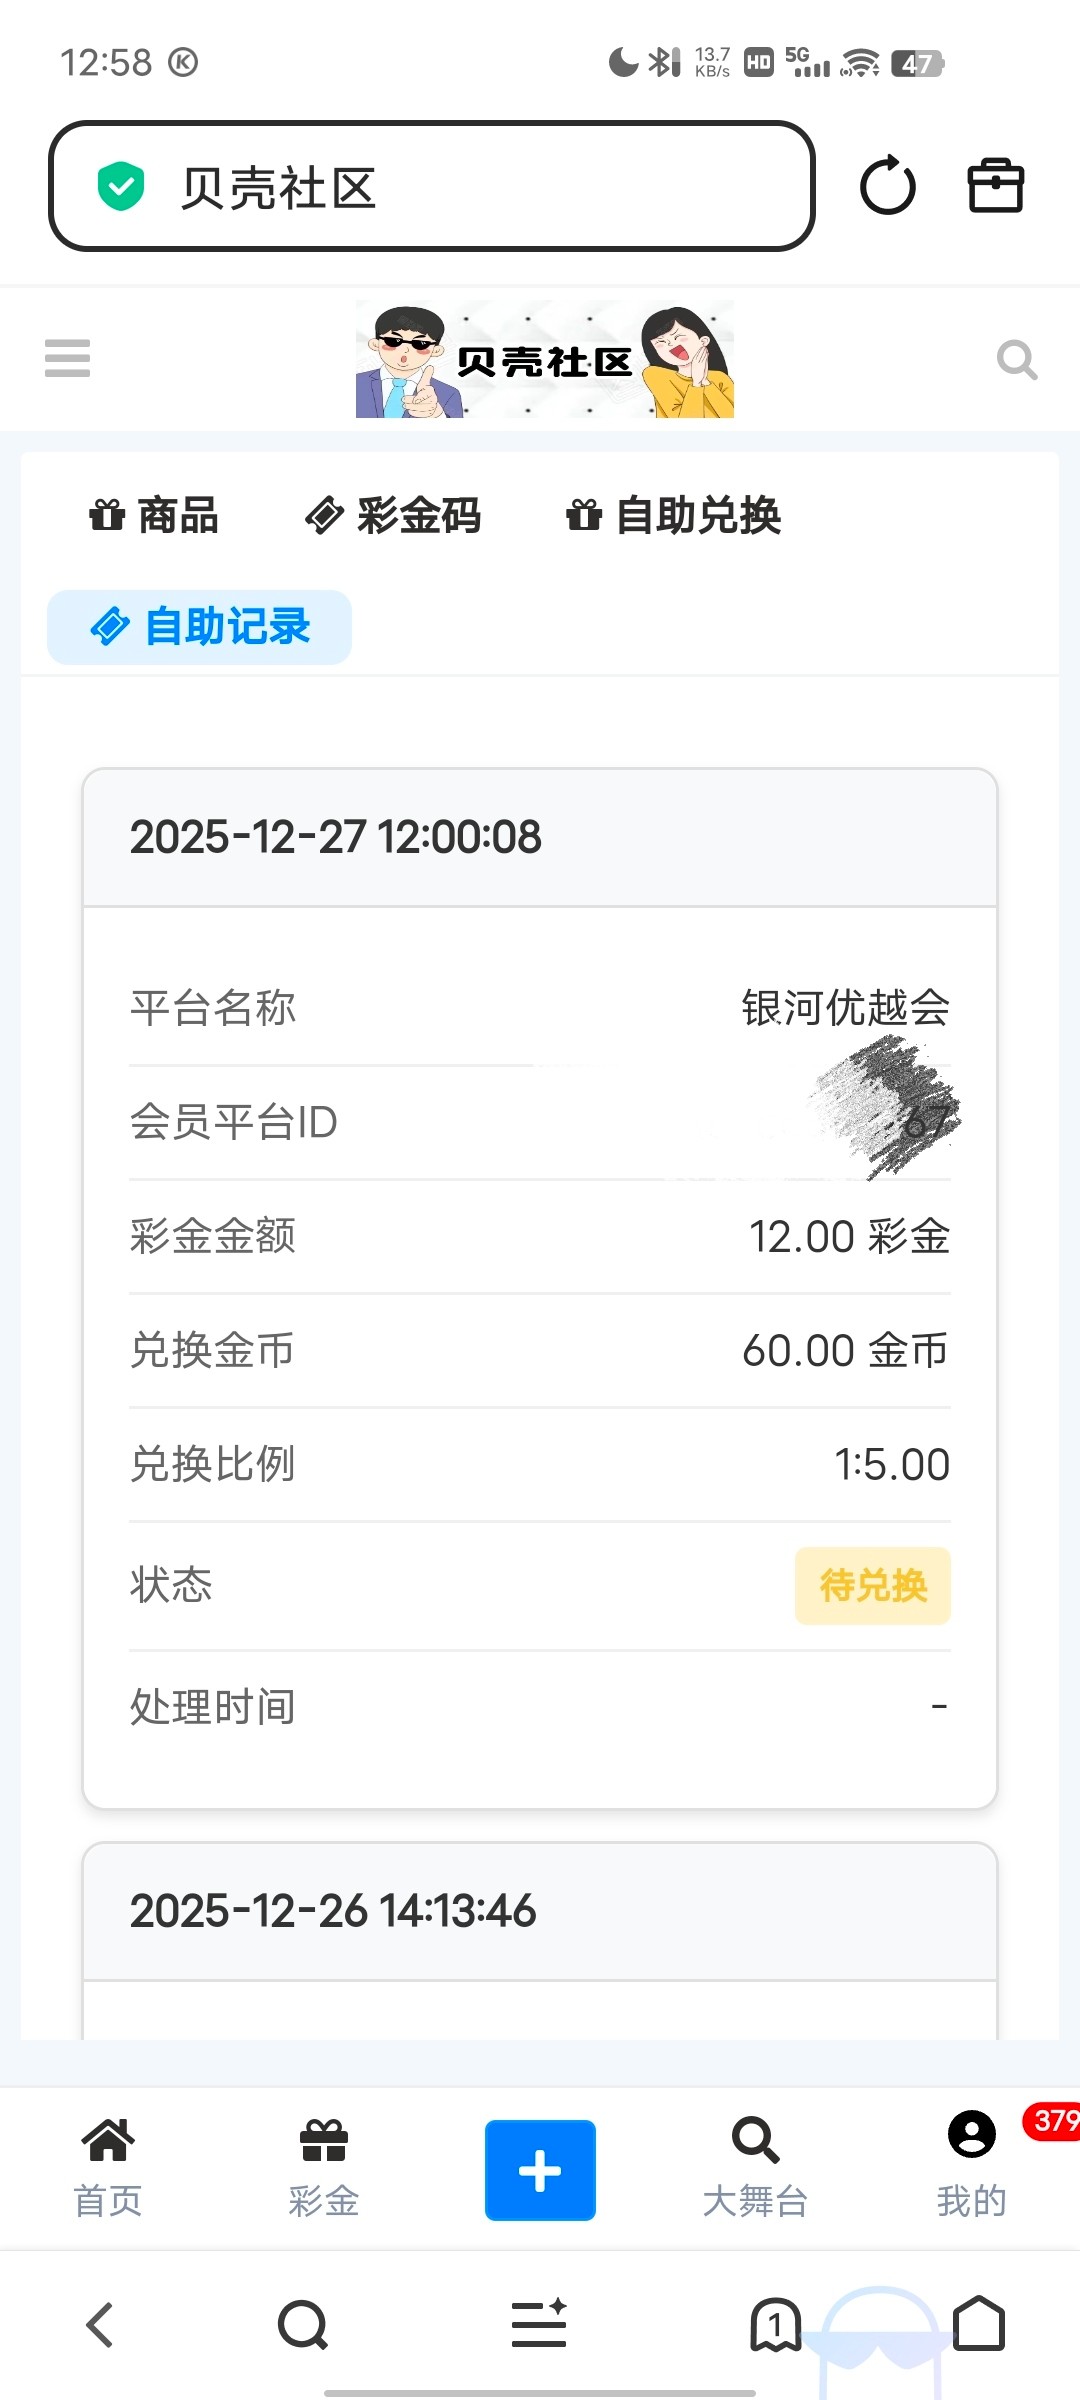
Task: Switch to the 商品 tab
Action: pyautogui.click(x=154, y=516)
